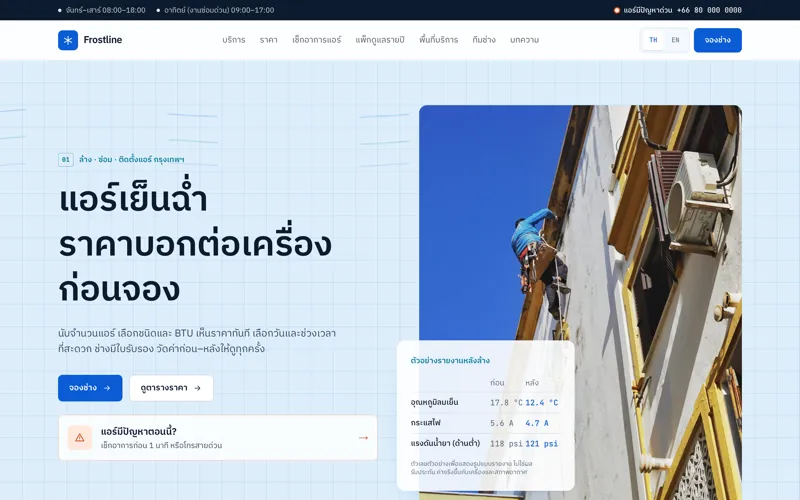Click the orange arrow on the problem card

(x=363, y=437)
